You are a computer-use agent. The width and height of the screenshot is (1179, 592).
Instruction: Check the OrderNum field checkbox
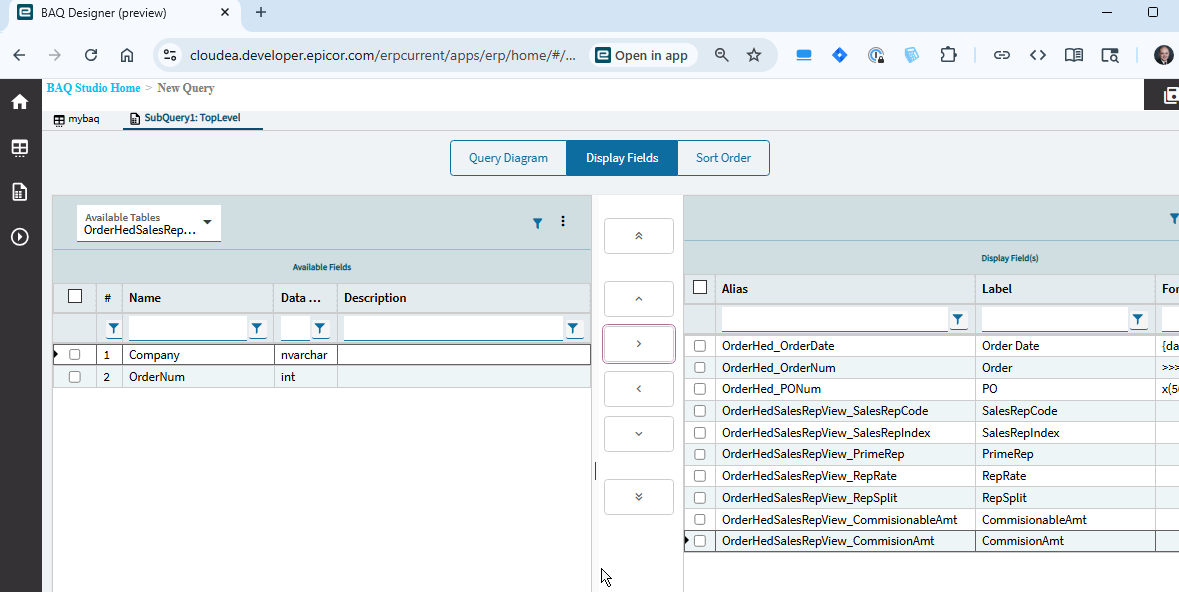click(x=75, y=377)
